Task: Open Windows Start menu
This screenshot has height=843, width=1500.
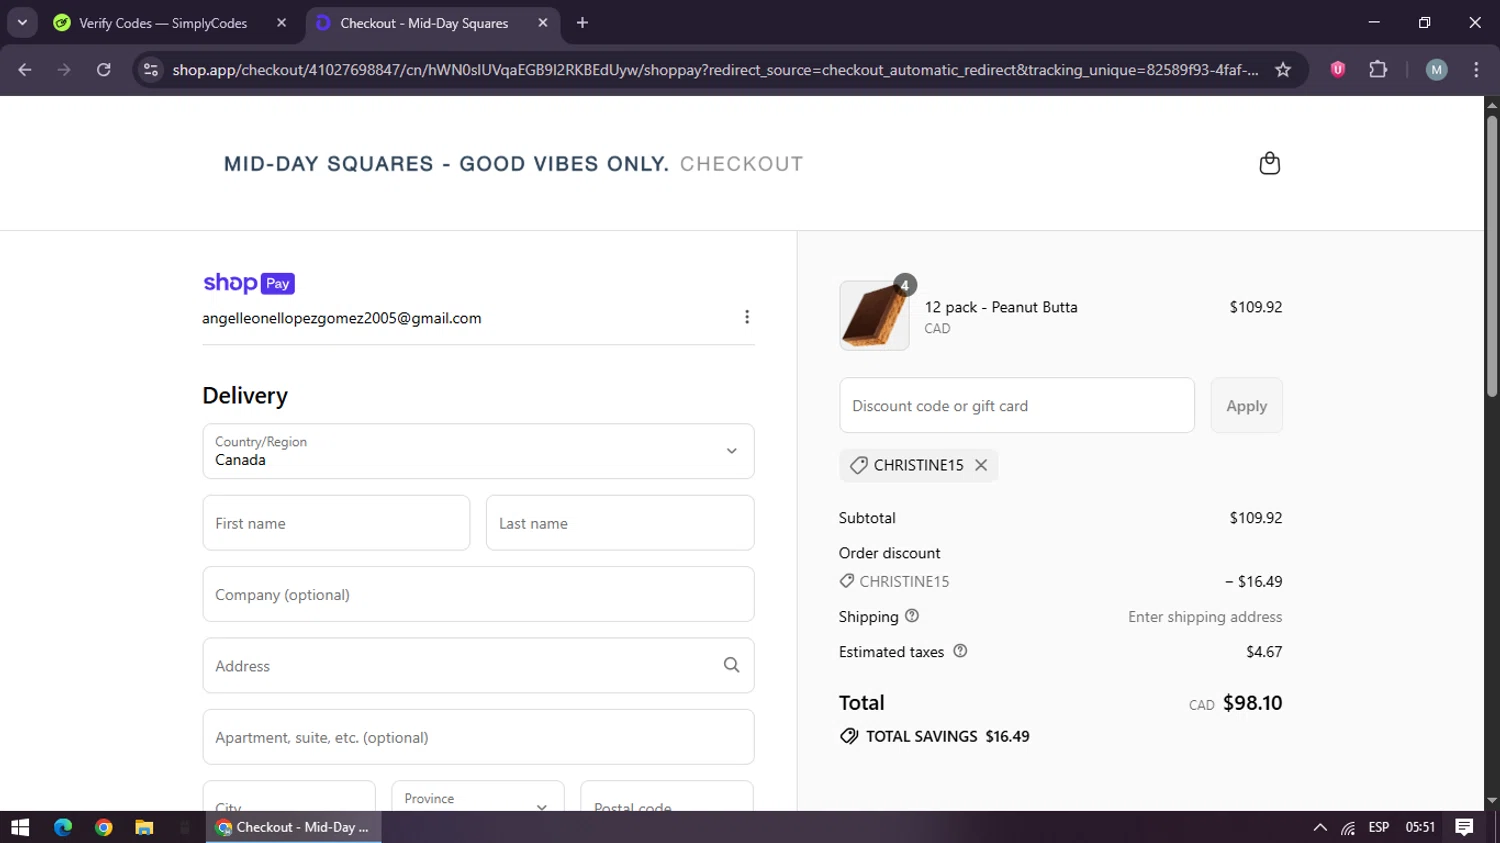Action: pyautogui.click(x=20, y=827)
